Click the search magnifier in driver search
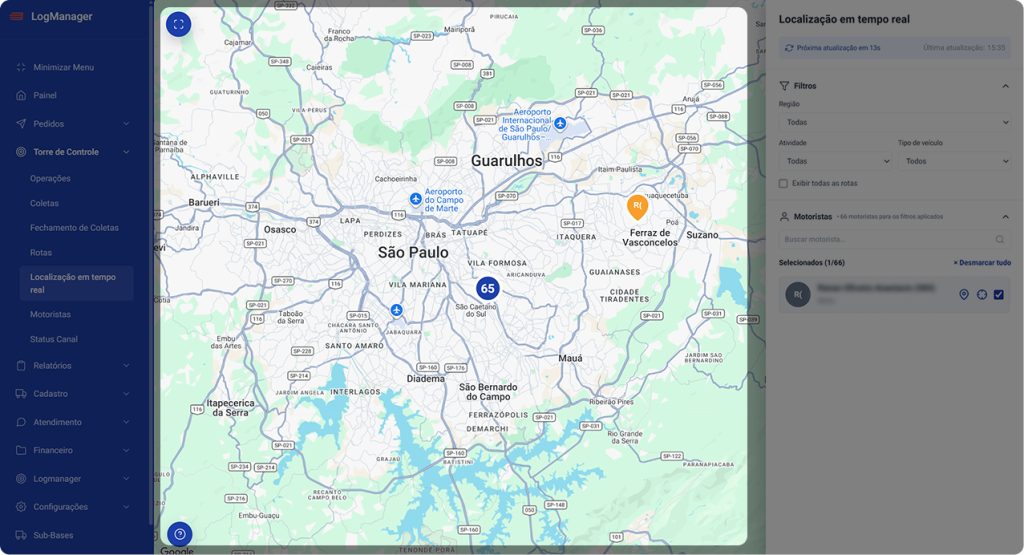1024x555 pixels. [1000, 240]
